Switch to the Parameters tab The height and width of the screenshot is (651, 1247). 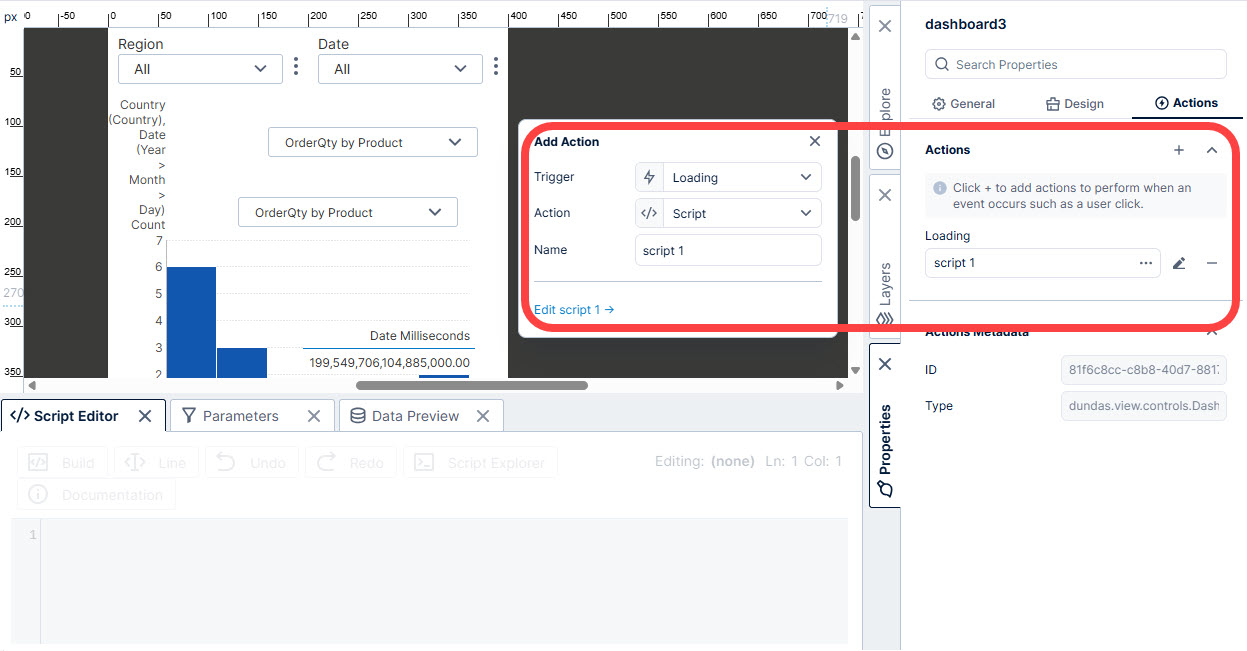tap(239, 414)
